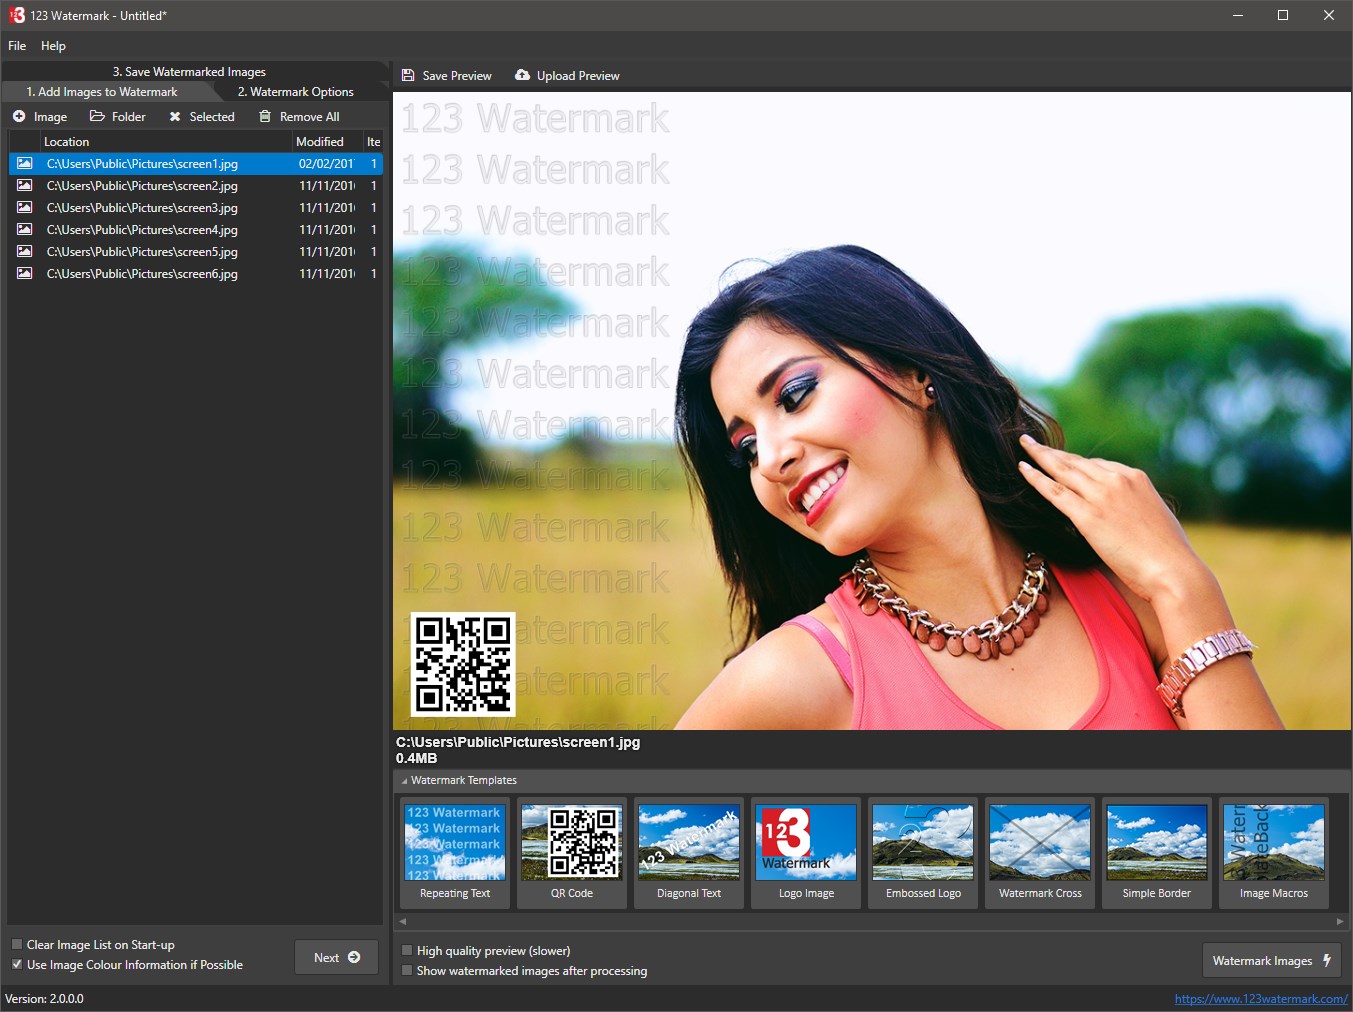Enable High quality preview (slower)
The width and height of the screenshot is (1353, 1012).
coord(407,951)
